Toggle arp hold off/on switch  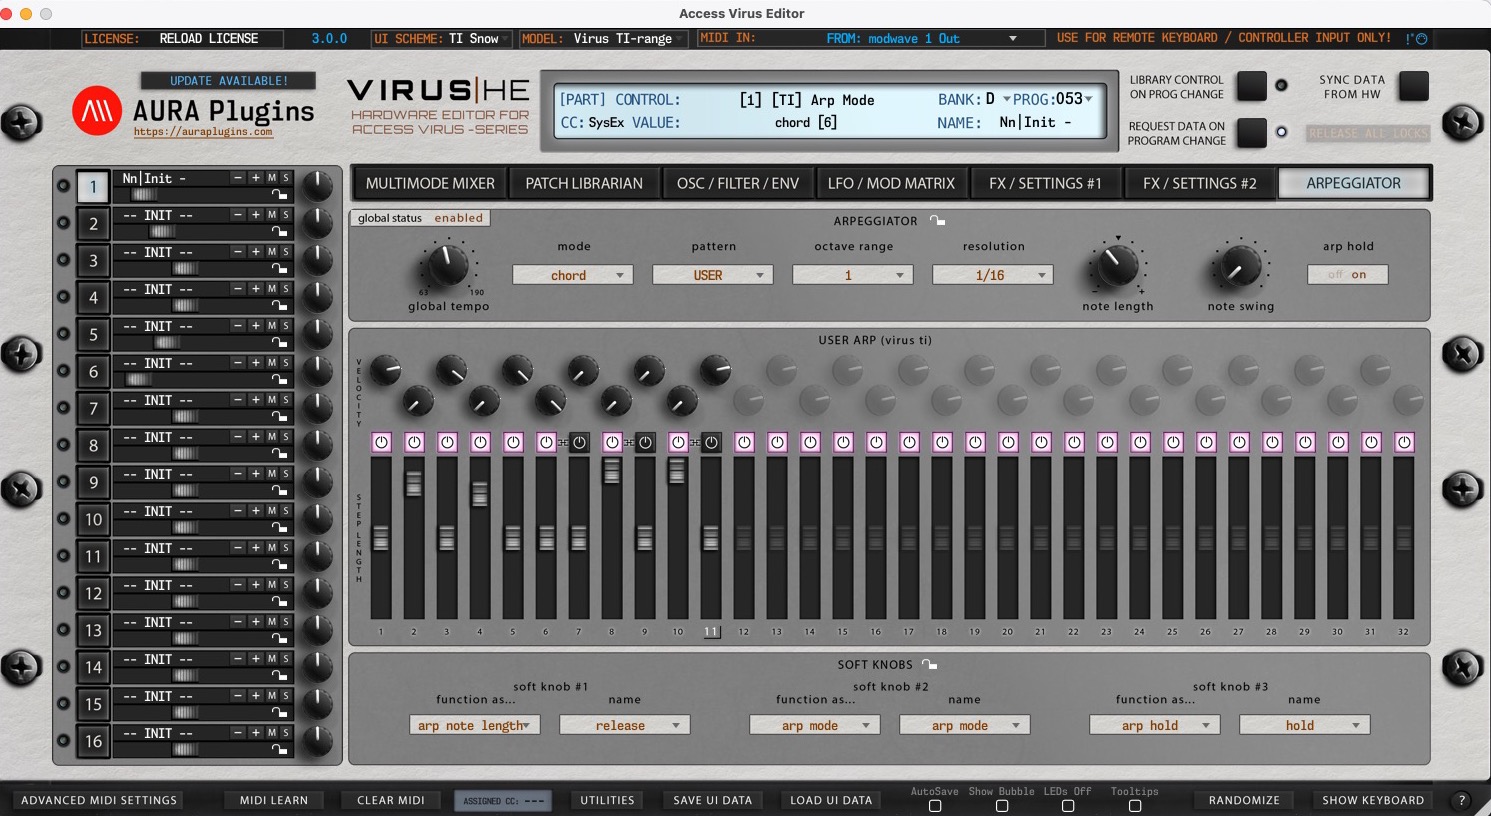pos(1347,274)
